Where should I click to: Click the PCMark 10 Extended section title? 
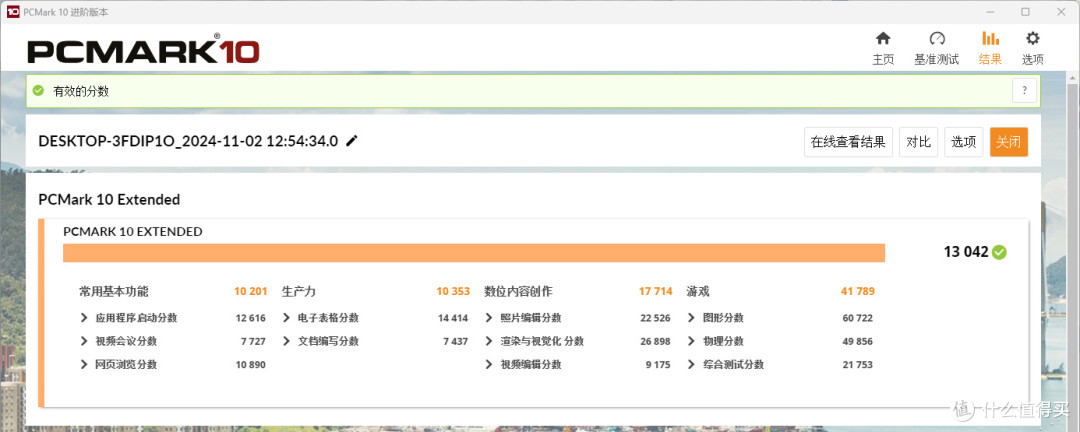point(110,200)
